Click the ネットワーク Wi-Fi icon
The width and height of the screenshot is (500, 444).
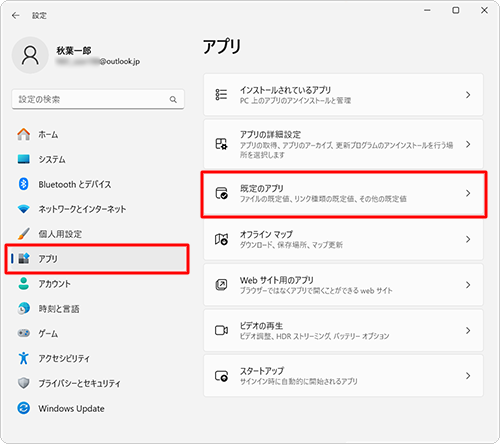pos(24,209)
